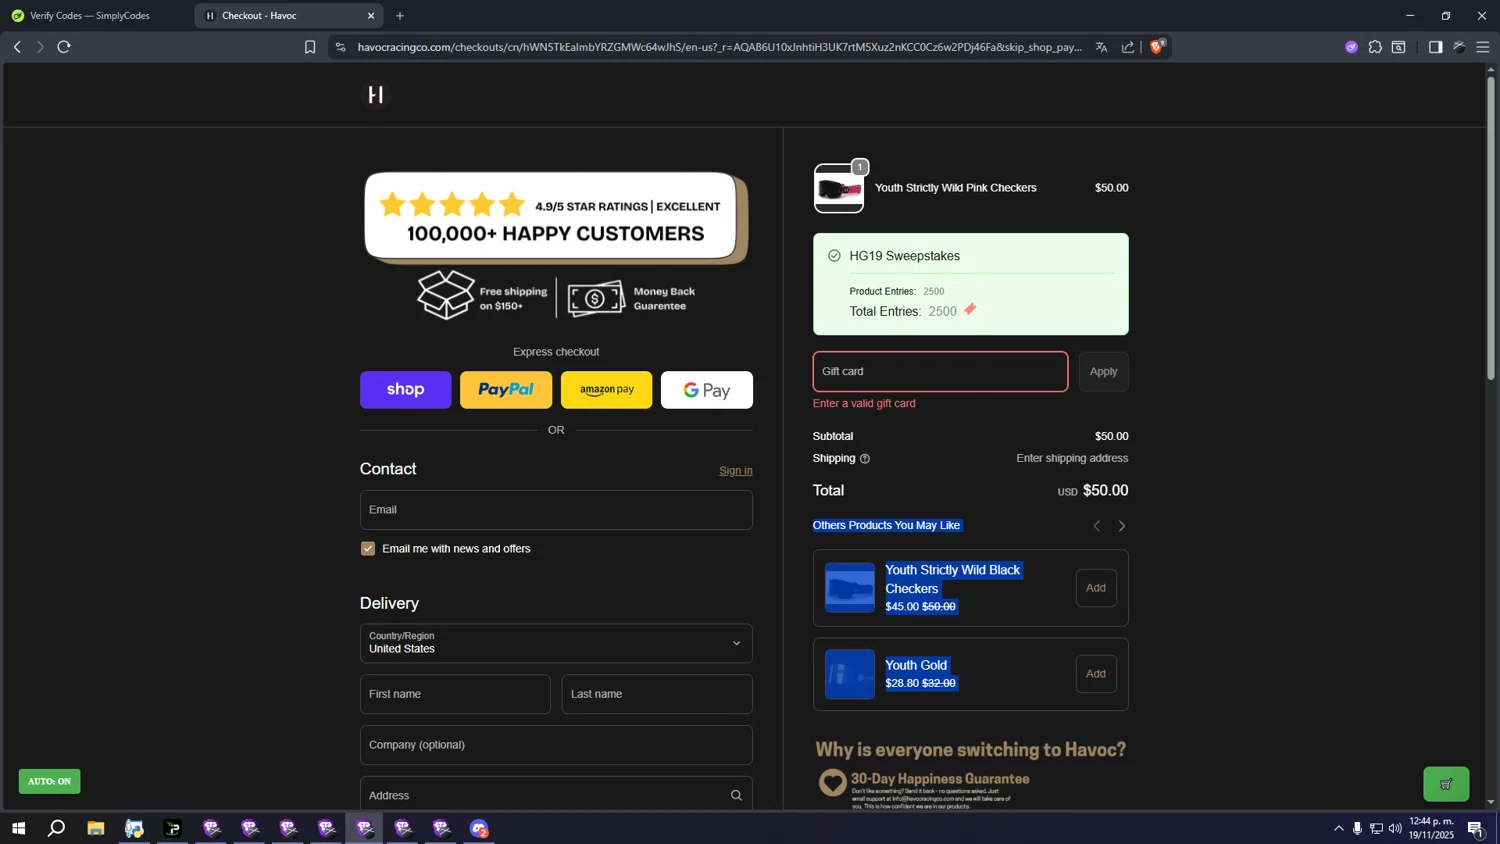Show hidden system tray icons

tap(1339, 828)
